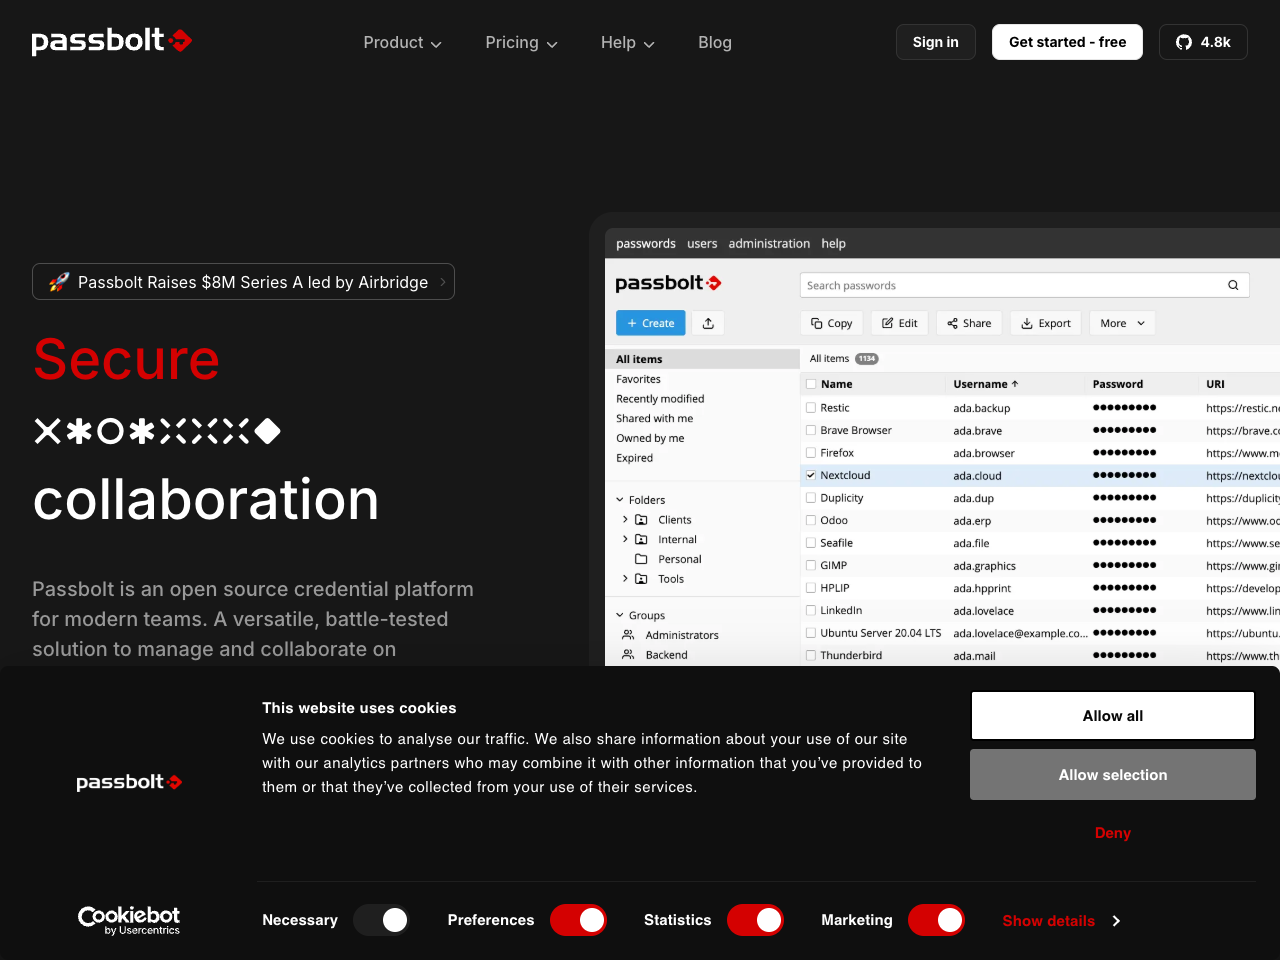Select Shared with me filter

pos(654,419)
